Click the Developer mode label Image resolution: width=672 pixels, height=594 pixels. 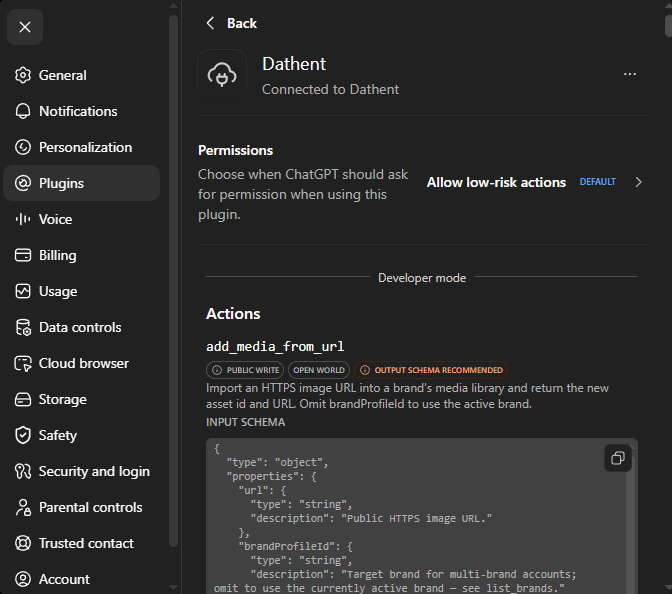tap(422, 278)
